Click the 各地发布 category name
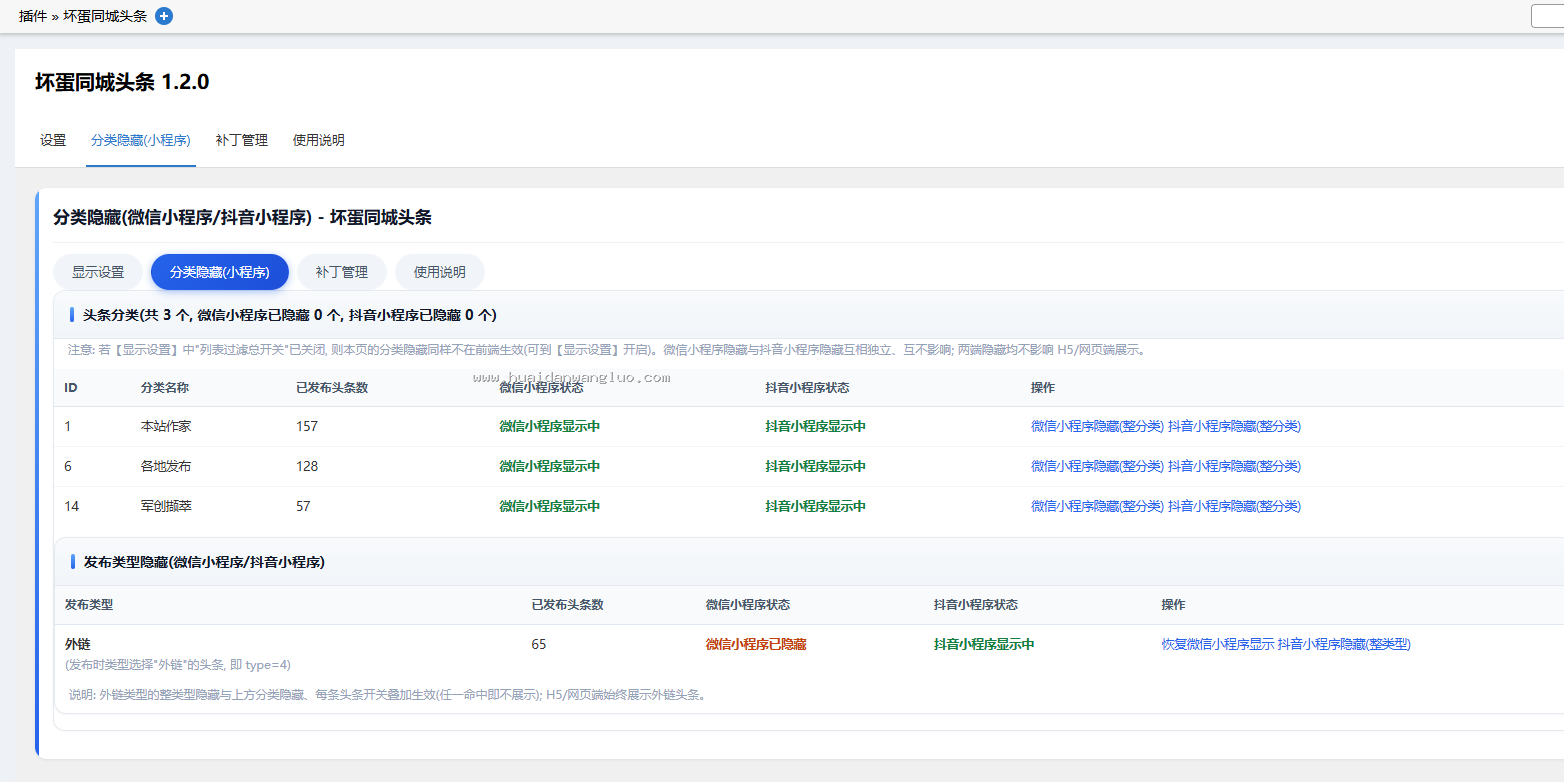This screenshot has height=782, width=1564. tap(166, 466)
